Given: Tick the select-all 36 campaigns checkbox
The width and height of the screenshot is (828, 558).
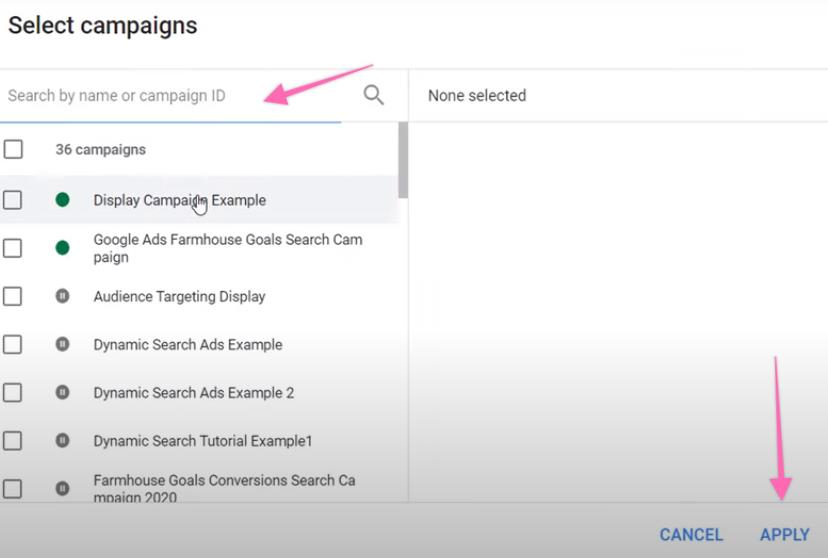Looking at the screenshot, I should point(13,149).
